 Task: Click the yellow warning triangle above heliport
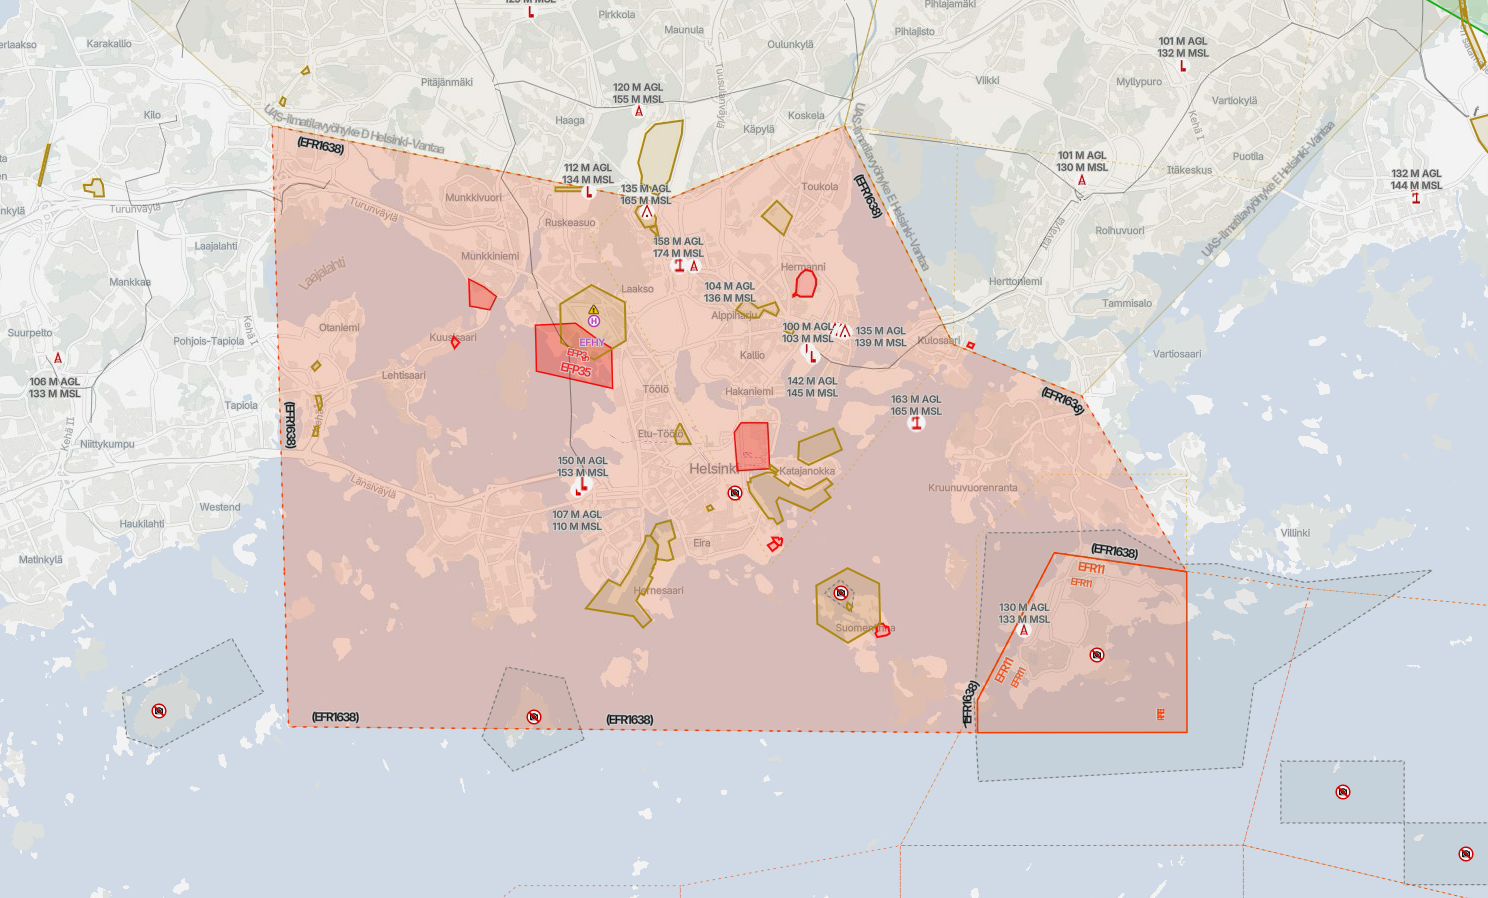click(594, 309)
